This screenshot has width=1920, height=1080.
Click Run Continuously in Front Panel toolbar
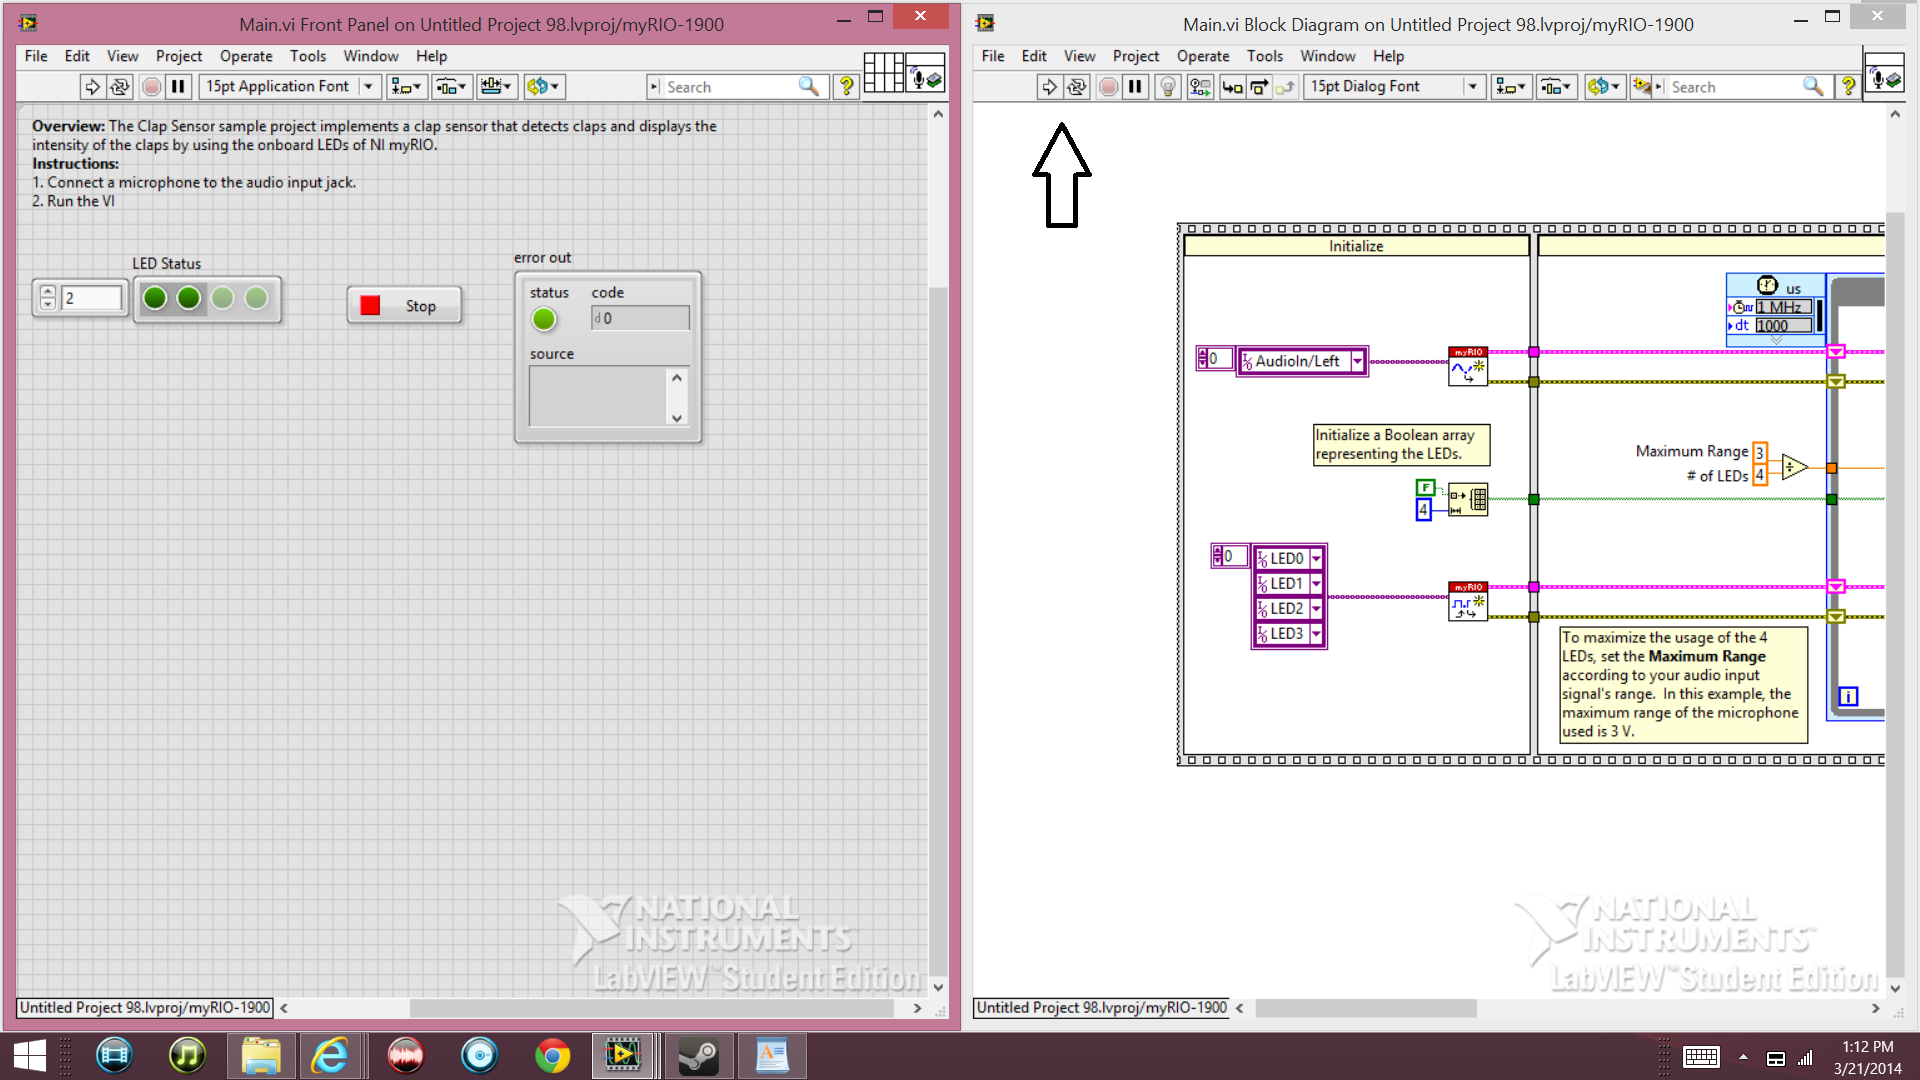120,87
